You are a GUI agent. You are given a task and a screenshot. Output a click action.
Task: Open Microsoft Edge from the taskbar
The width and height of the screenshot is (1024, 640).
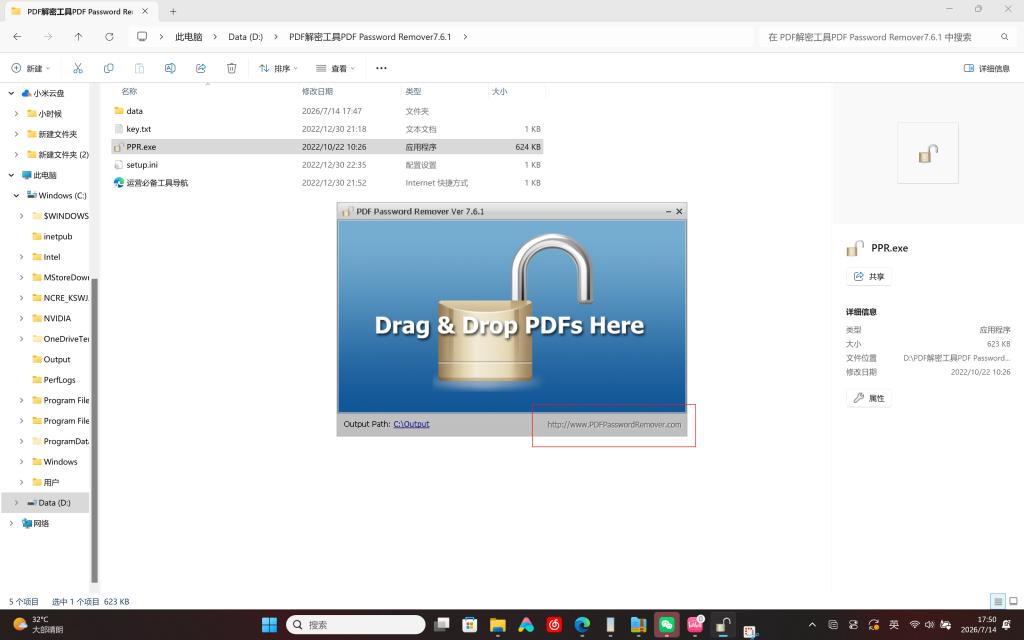(x=582, y=625)
